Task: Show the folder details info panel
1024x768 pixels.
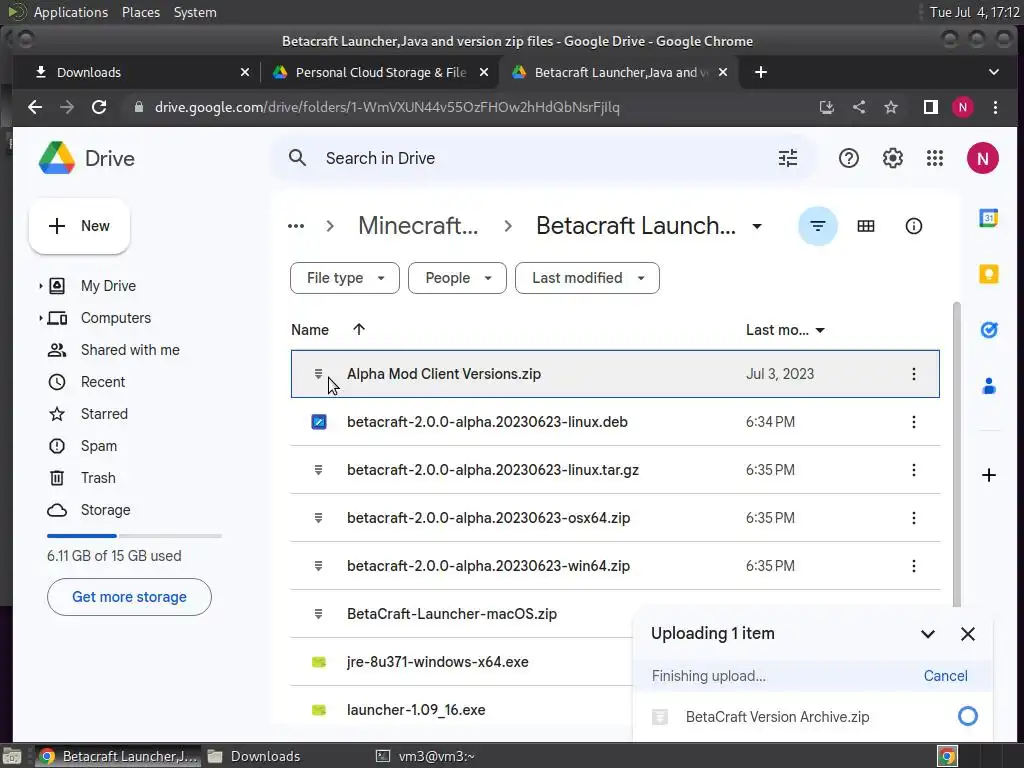Action: (913, 226)
